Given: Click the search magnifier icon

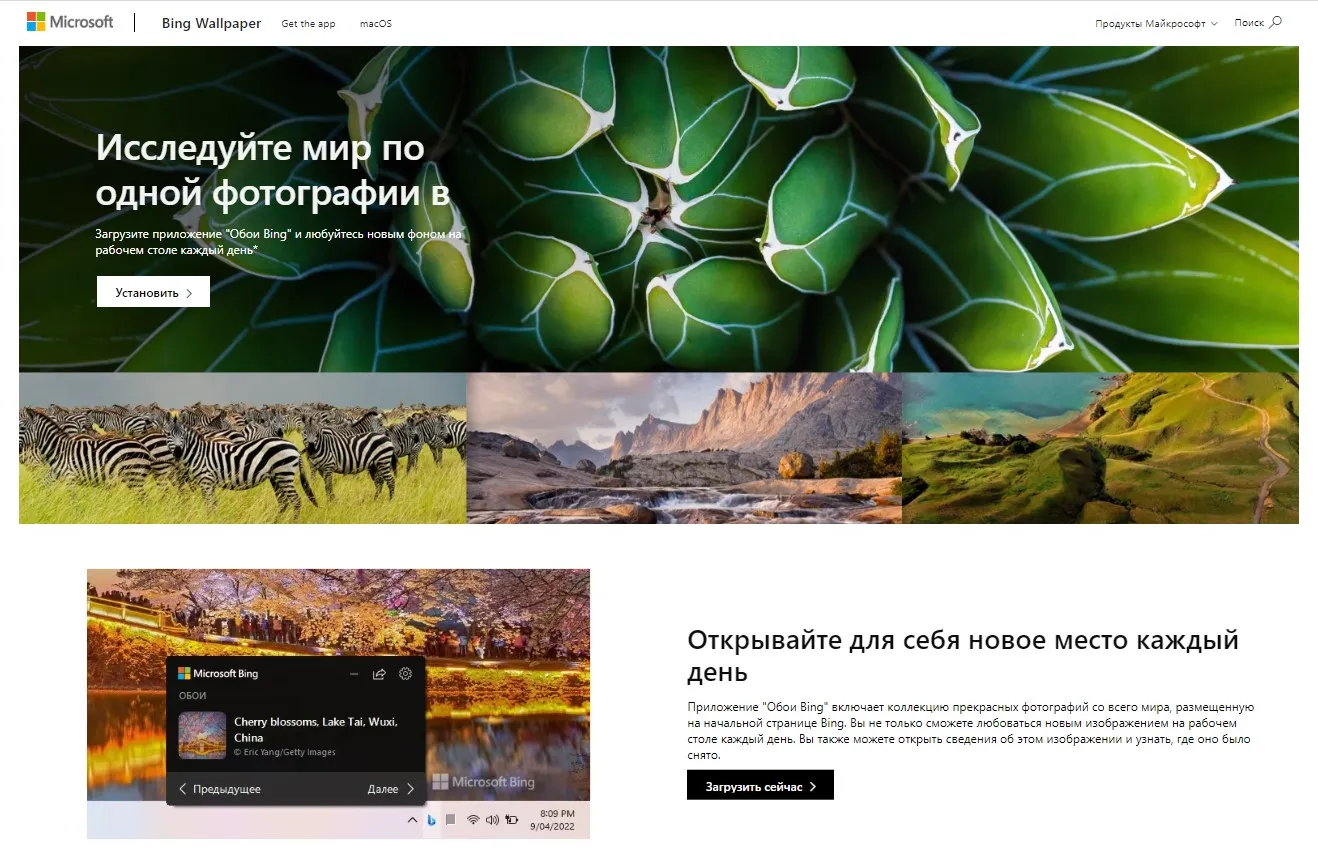Looking at the screenshot, I should click(x=1275, y=22).
